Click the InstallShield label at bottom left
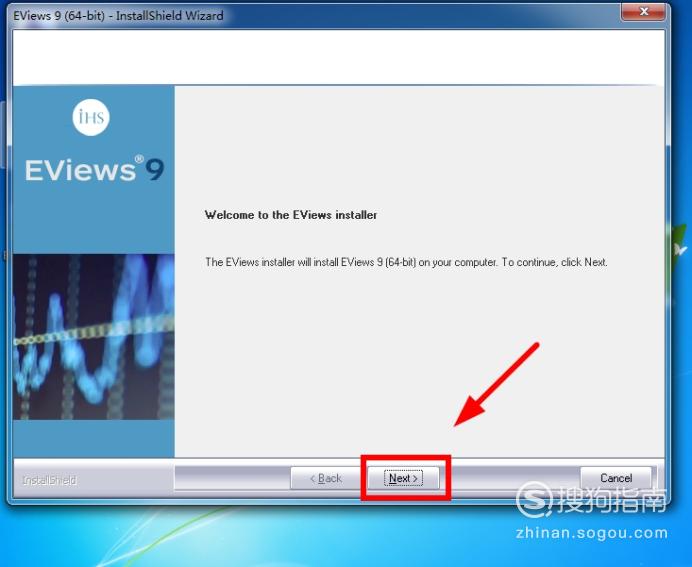 [49, 480]
